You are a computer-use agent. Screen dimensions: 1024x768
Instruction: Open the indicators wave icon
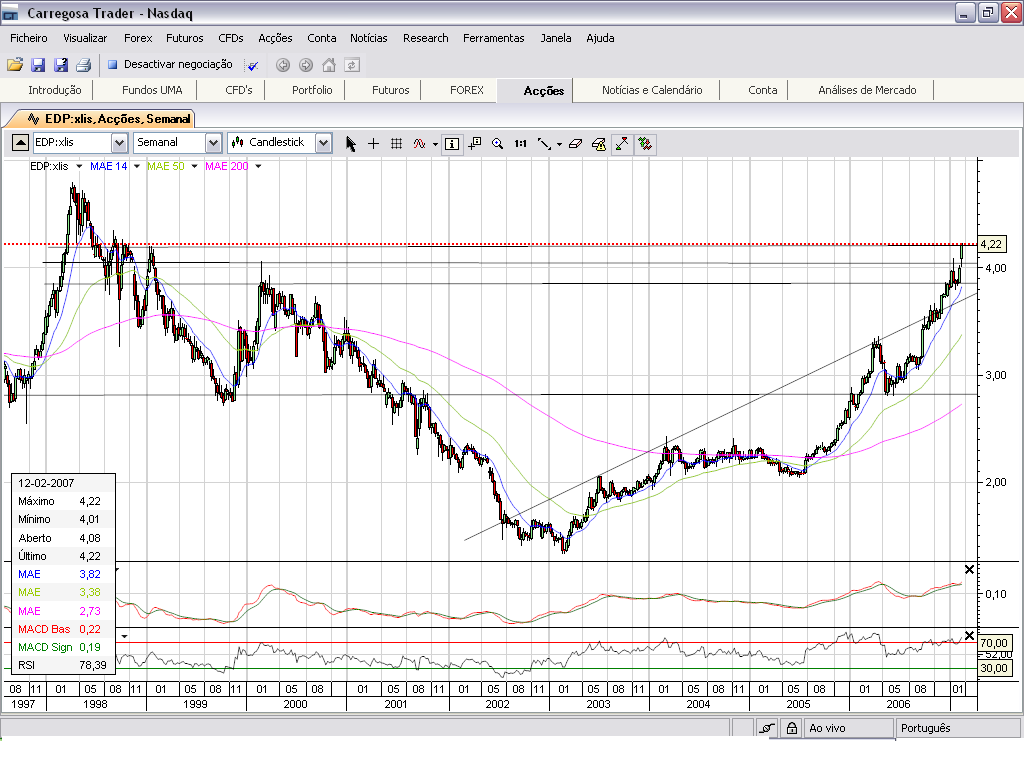(419, 143)
